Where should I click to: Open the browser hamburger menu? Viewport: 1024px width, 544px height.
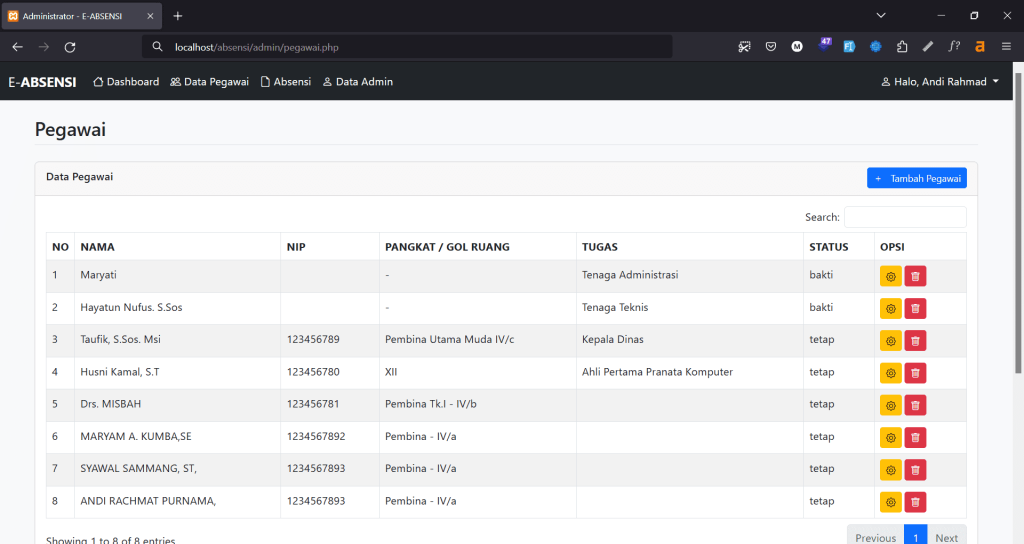point(1006,47)
